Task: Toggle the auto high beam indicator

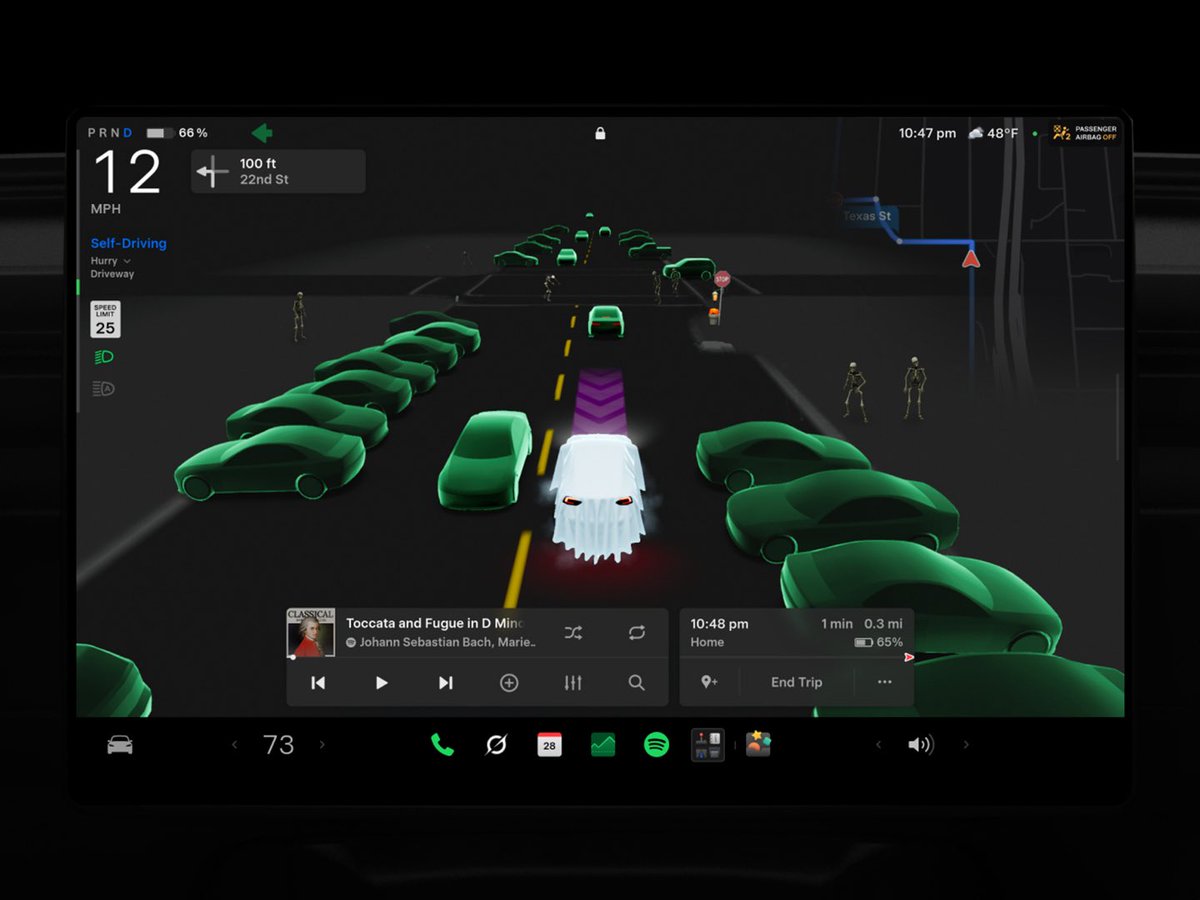Action: 103,389
